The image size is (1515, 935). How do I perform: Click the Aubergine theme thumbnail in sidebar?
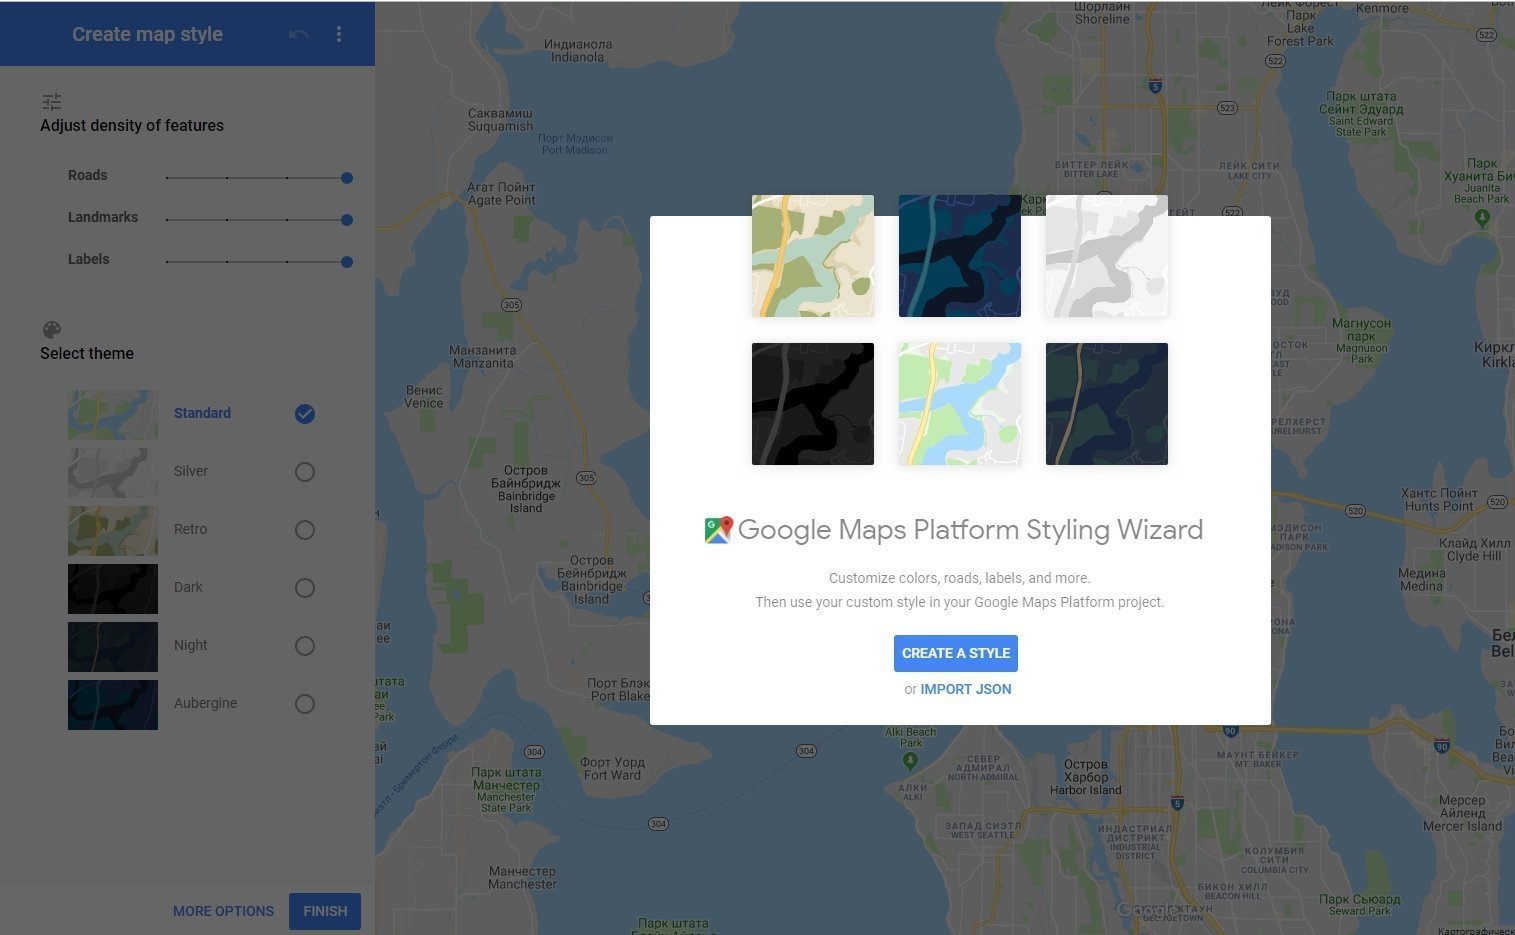(x=113, y=704)
